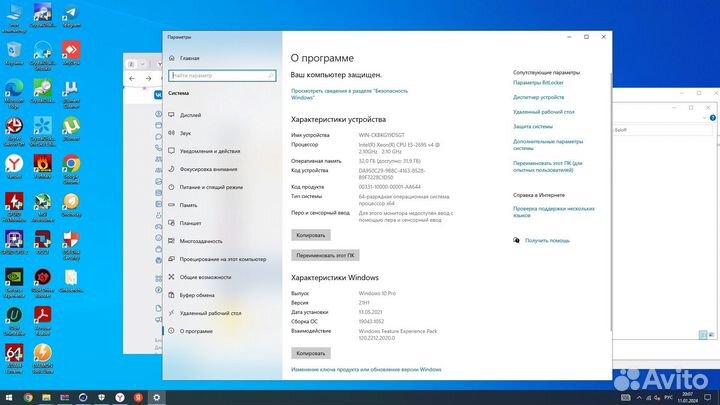Click the Windows Start button
The width and height of the screenshot is (720, 405).
pyautogui.click(x=9, y=397)
